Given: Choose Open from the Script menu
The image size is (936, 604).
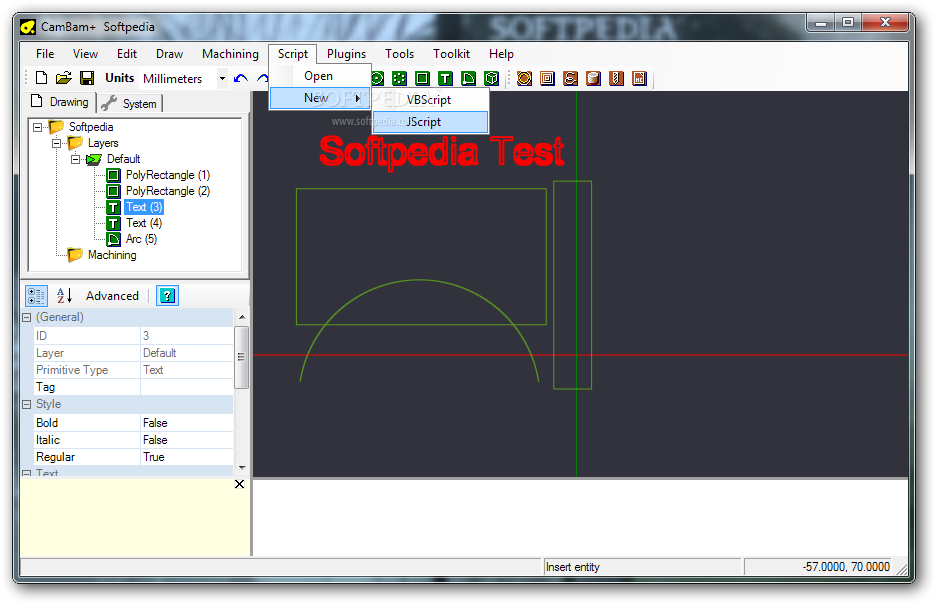Looking at the screenshot, I should (x=321, y=76).
